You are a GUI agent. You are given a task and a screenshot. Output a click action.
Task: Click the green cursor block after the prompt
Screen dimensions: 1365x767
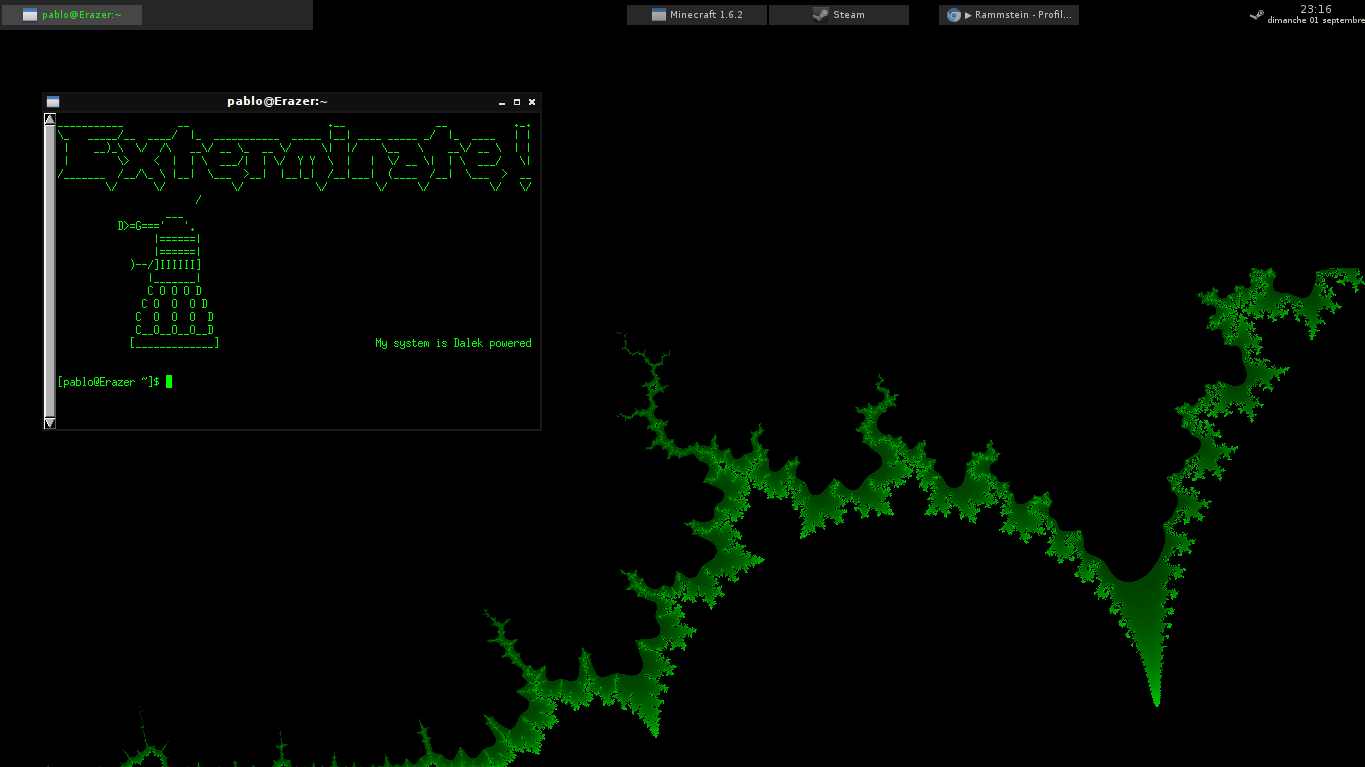pos(169,381)
